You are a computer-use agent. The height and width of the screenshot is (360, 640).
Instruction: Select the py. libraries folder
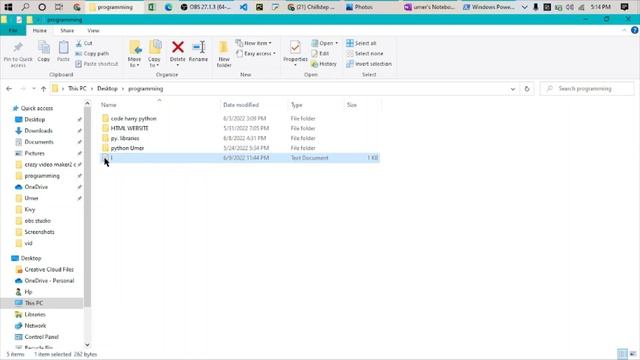click(125, 138)
